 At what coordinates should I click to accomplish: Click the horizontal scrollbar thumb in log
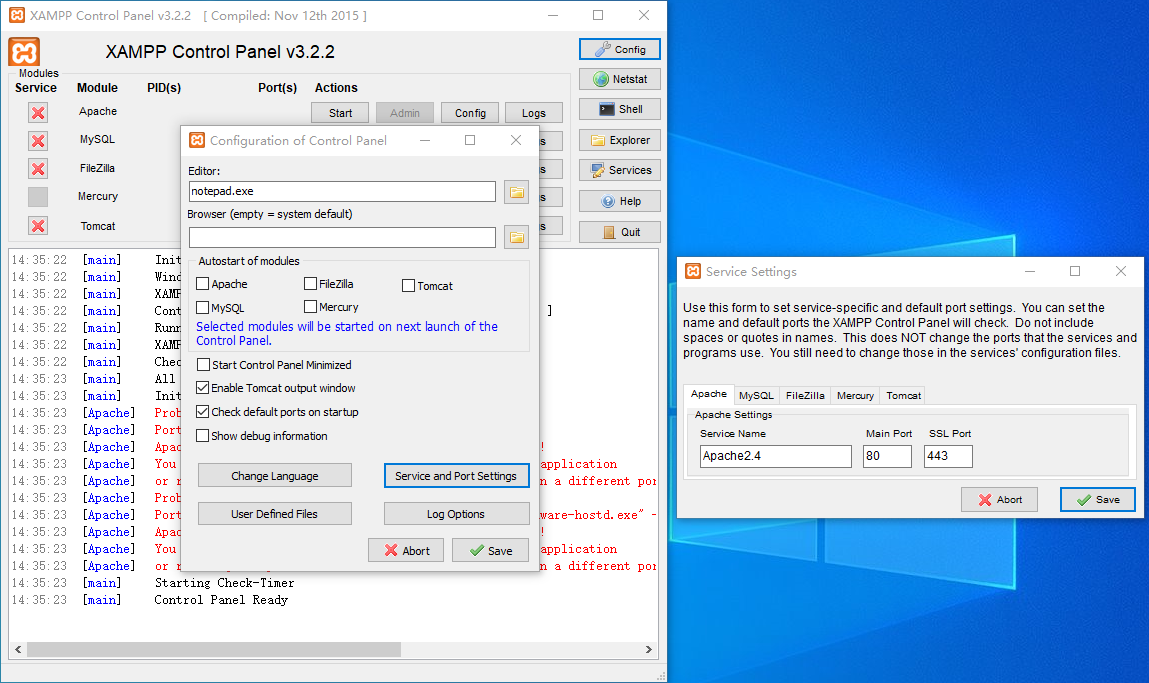tap(214, 649)
